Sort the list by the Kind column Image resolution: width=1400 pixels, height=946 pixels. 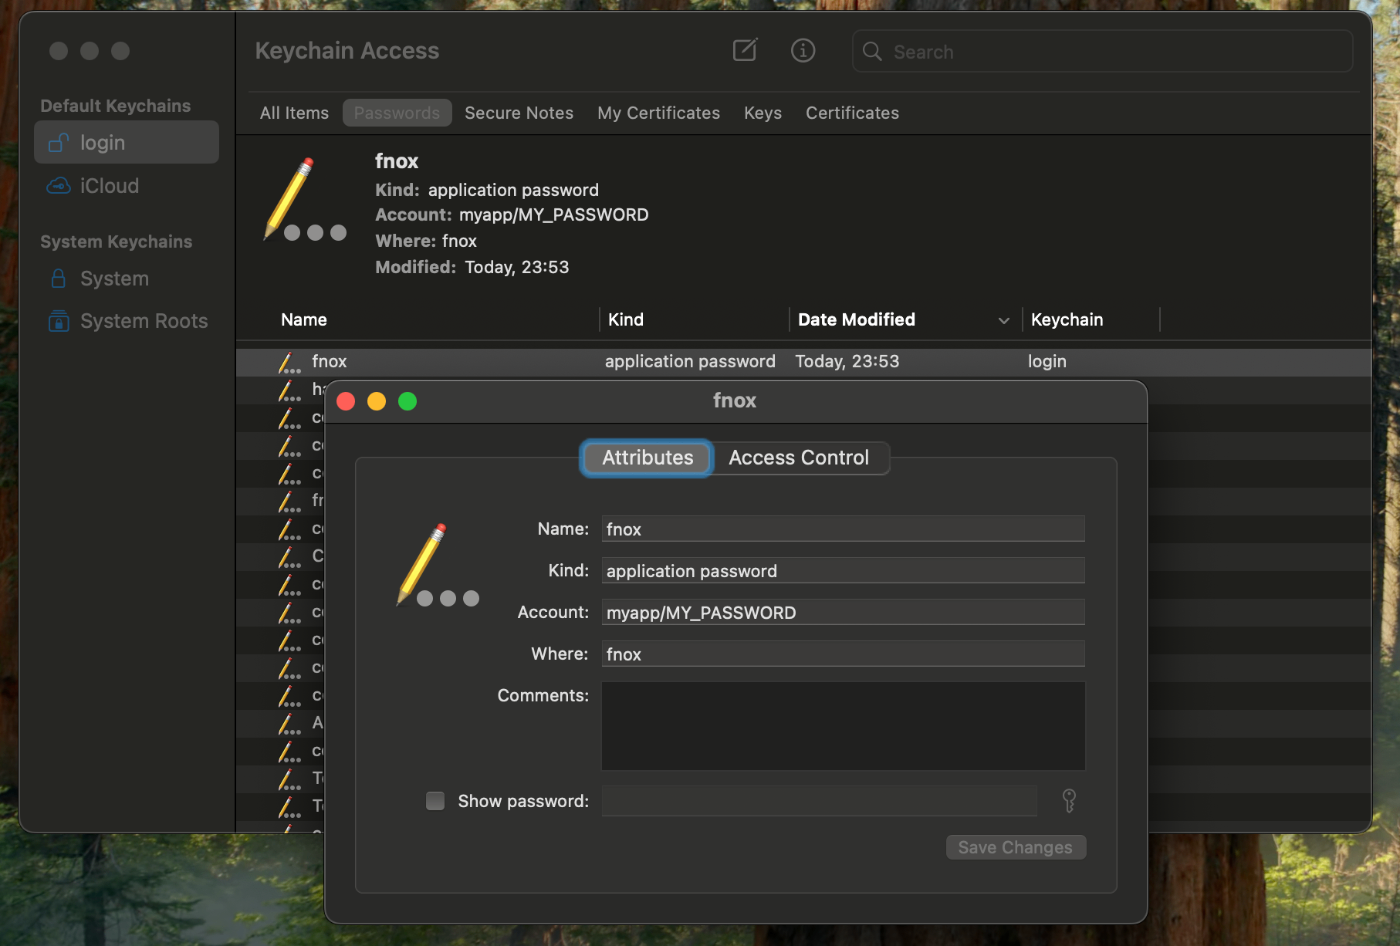coord(626,320)
